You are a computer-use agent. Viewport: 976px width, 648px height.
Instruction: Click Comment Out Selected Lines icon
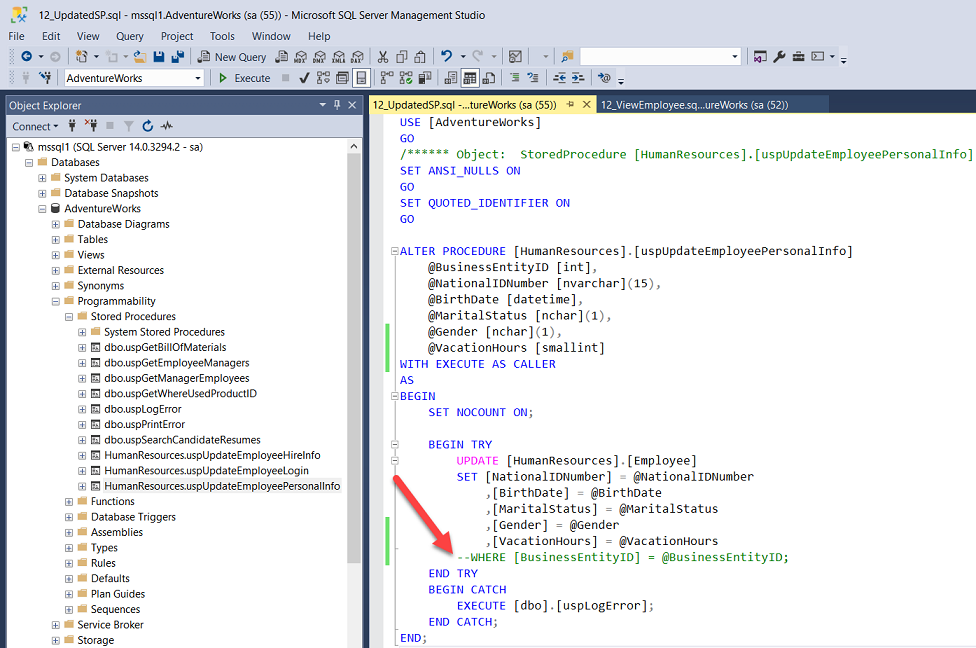click(x=514, y=78)
